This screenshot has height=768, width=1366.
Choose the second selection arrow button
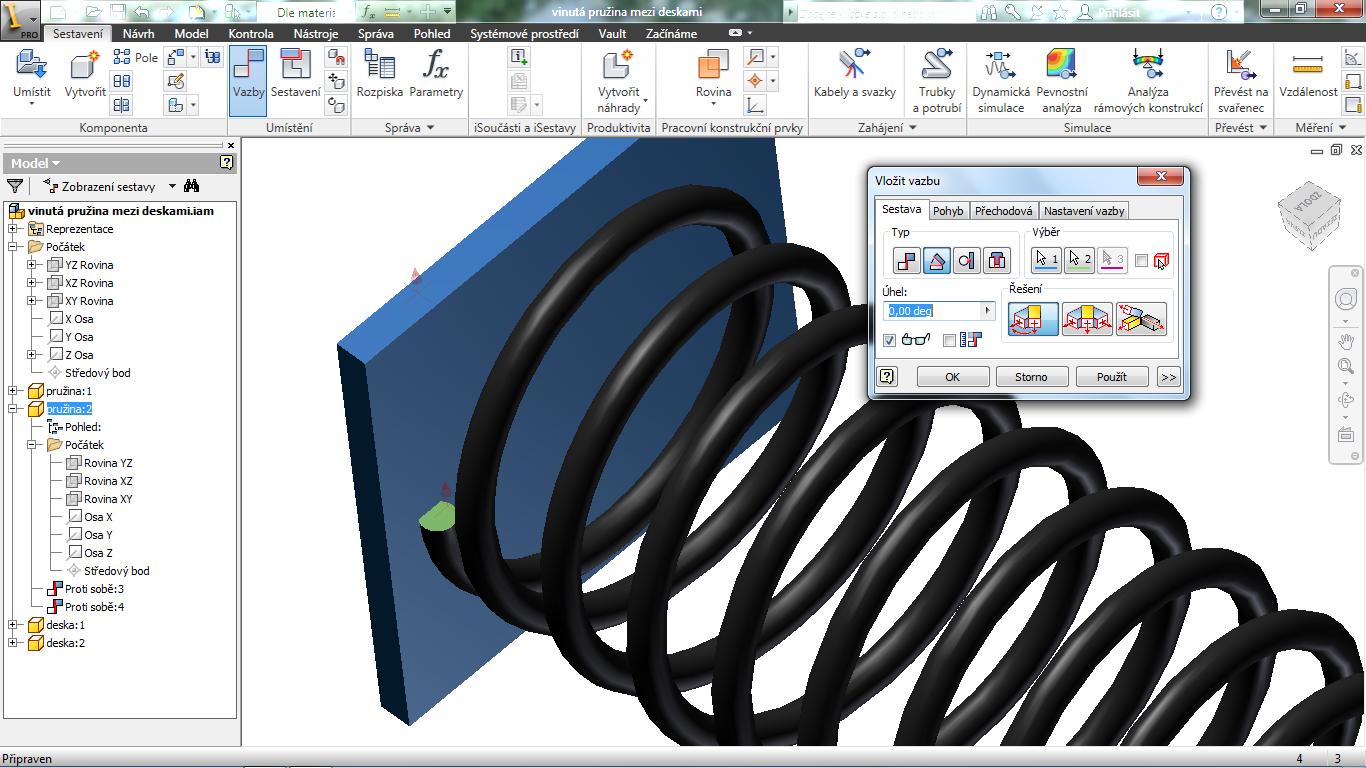(x=1079, y=261)
